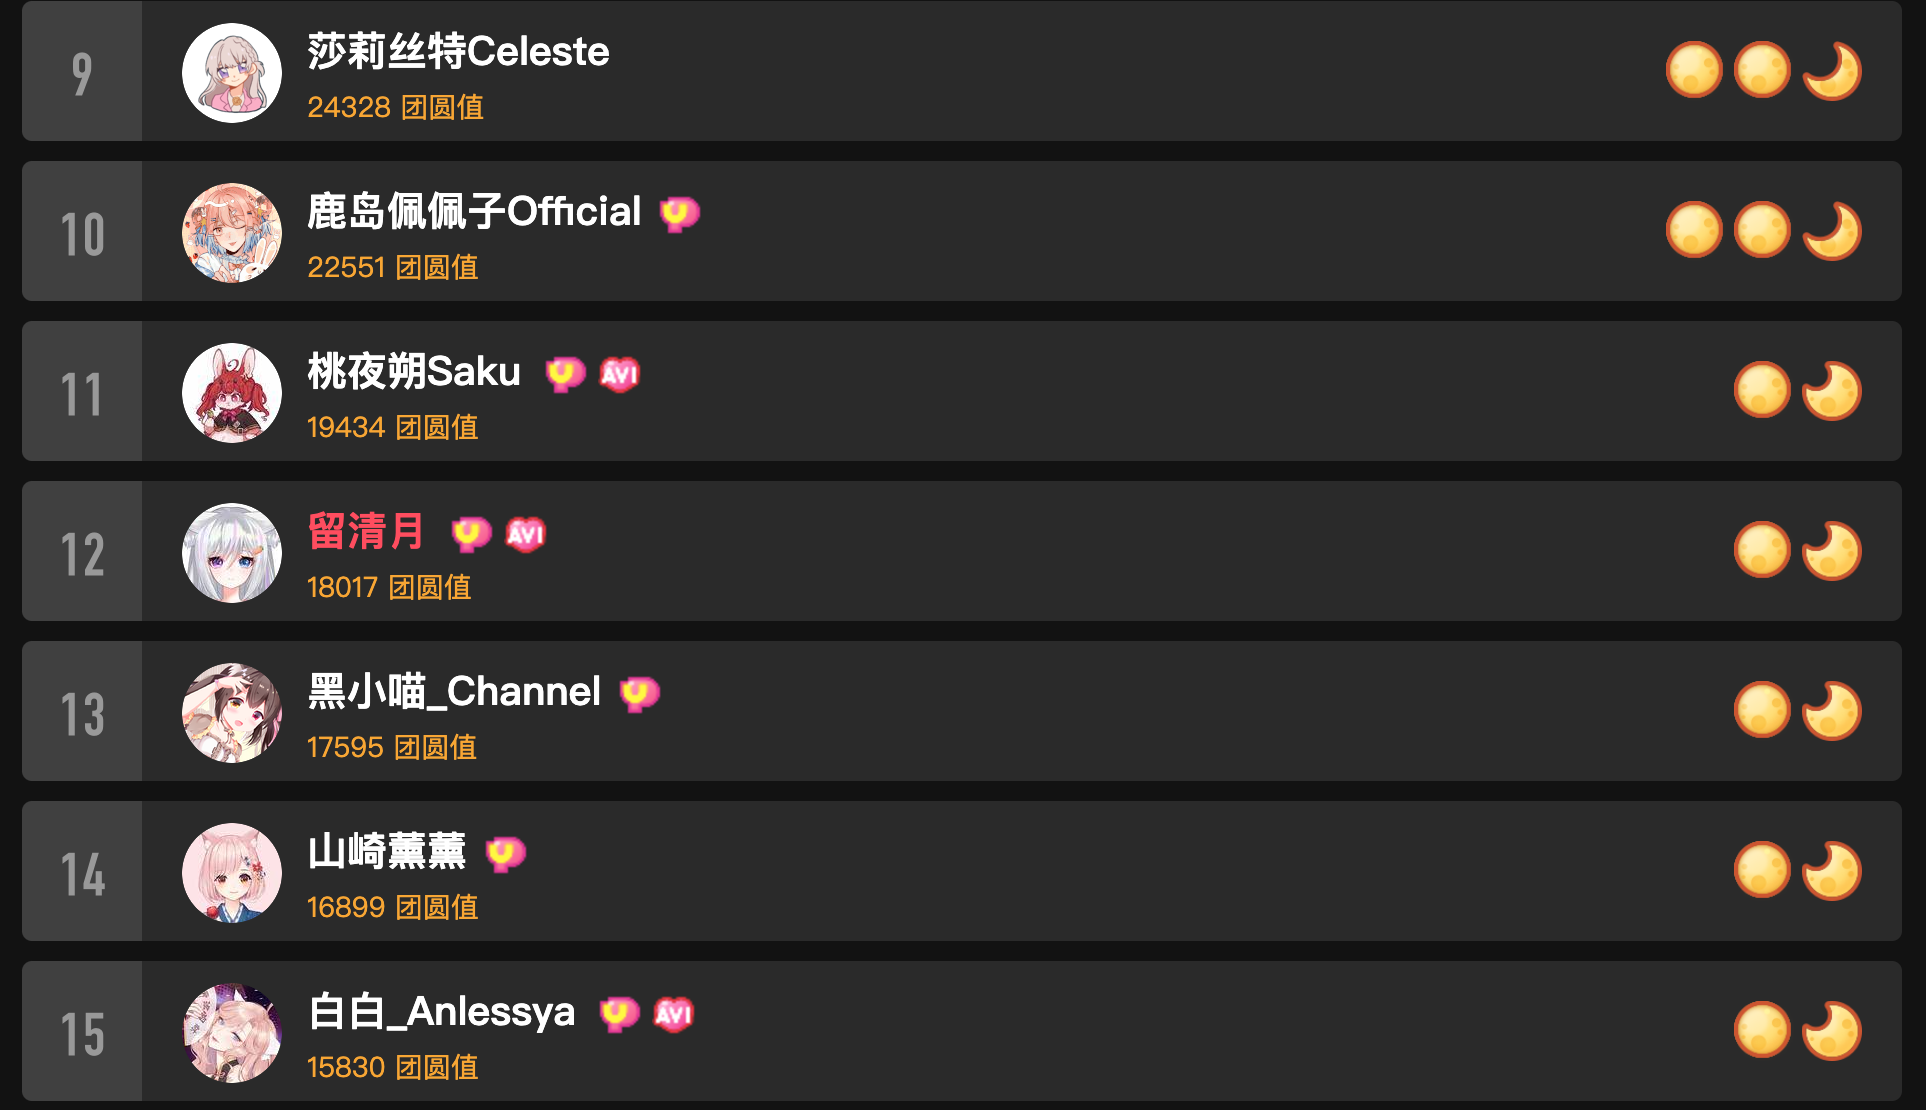Select the red 留清月 username
Viewport: 1926px width, 1110px height.
[366, 531]
